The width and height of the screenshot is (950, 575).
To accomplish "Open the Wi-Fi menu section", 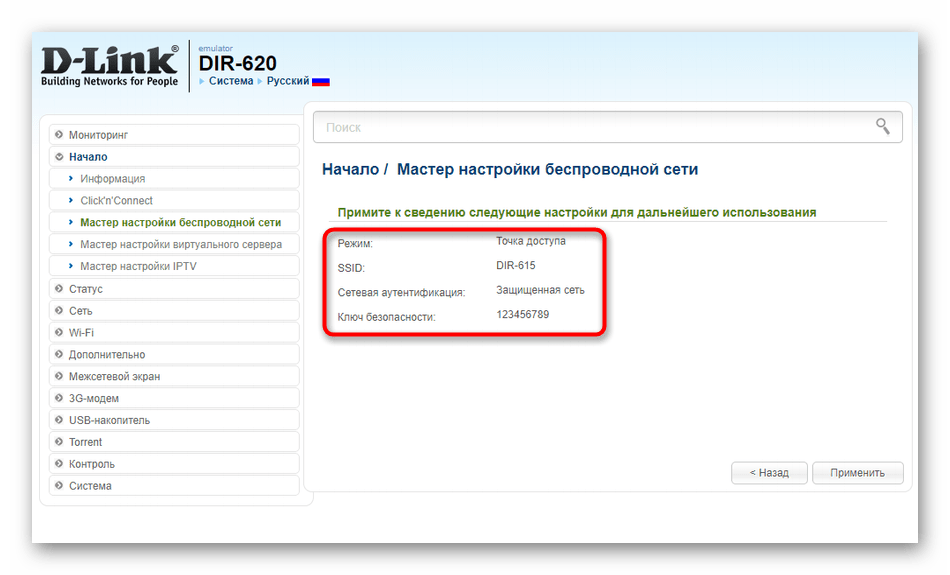I will [x=81, y=333].
